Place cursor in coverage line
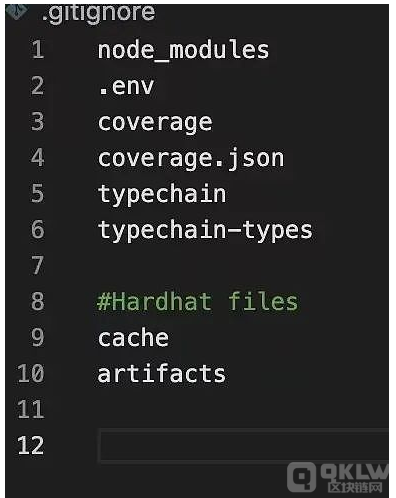This screenshot has height=498, width=396. coord(155,123)
